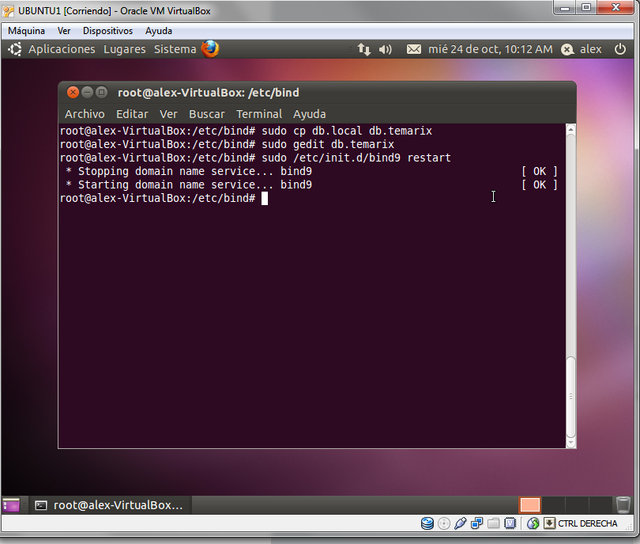
Task: Click the optical drive (CD) indicator
Action: [x=444, y=523]
